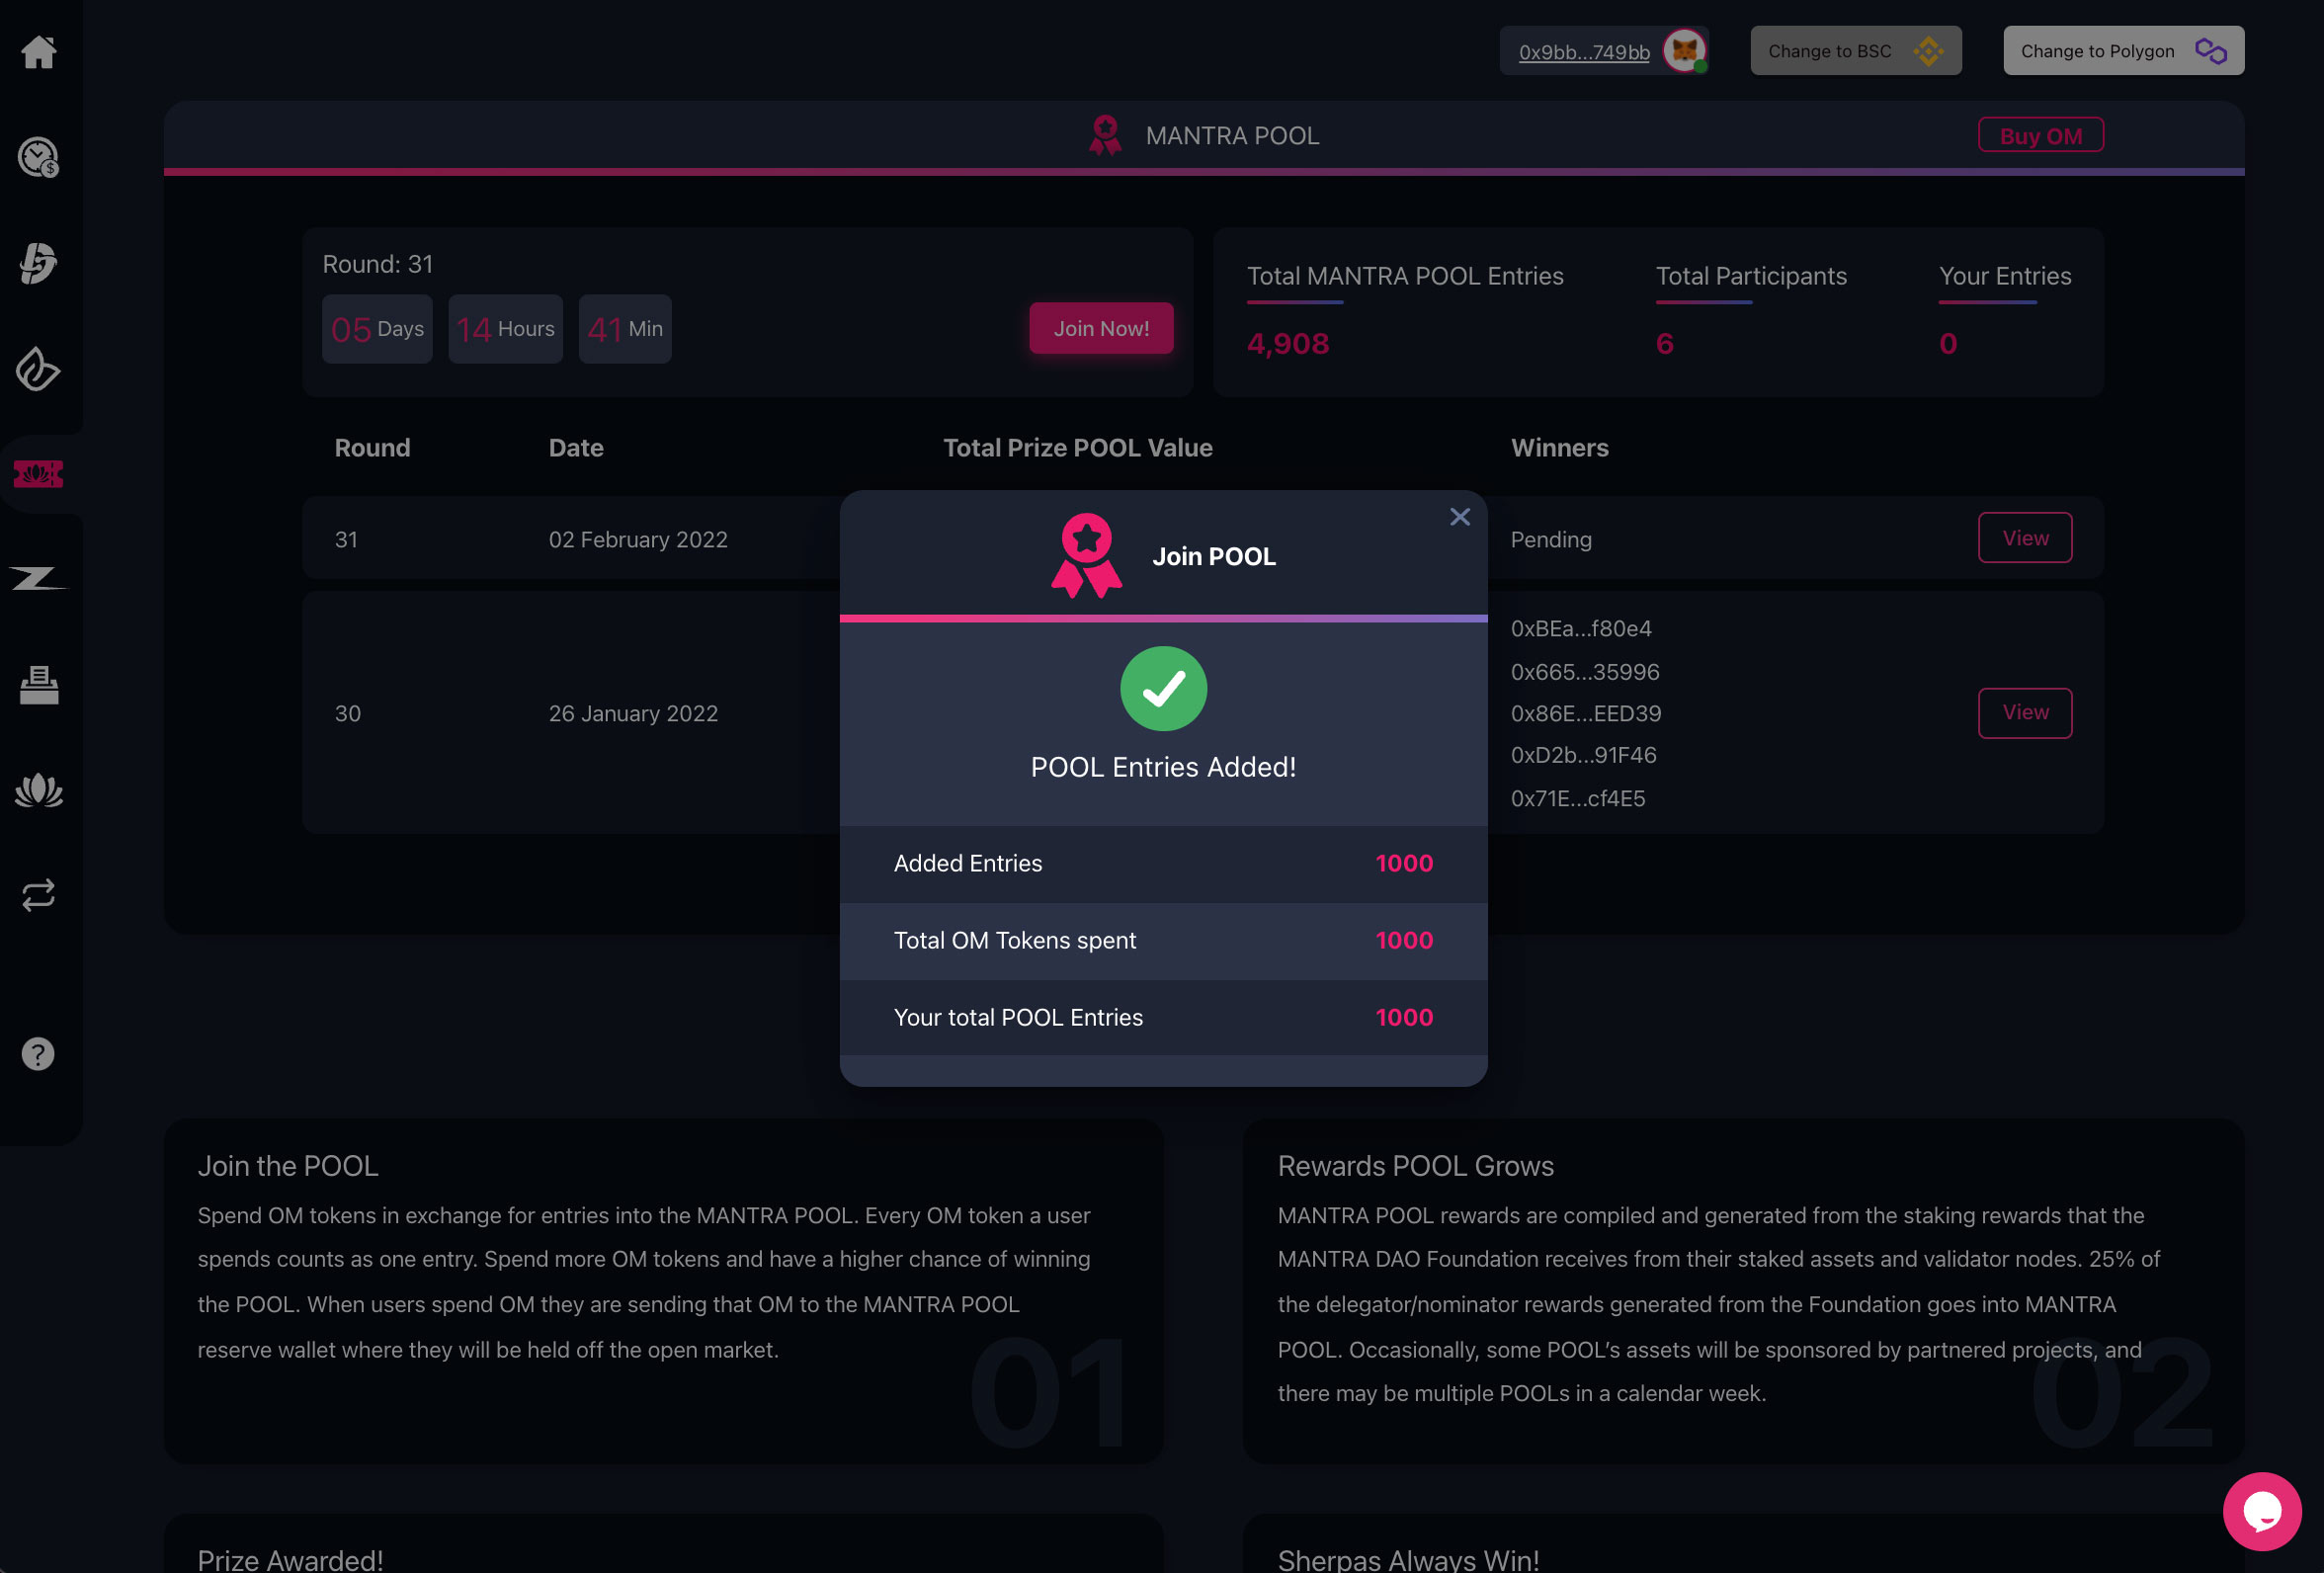The width and height of the screenshot is (2324, 1573).
Task: Click the Join Now! button
Action: (1101, 329)
